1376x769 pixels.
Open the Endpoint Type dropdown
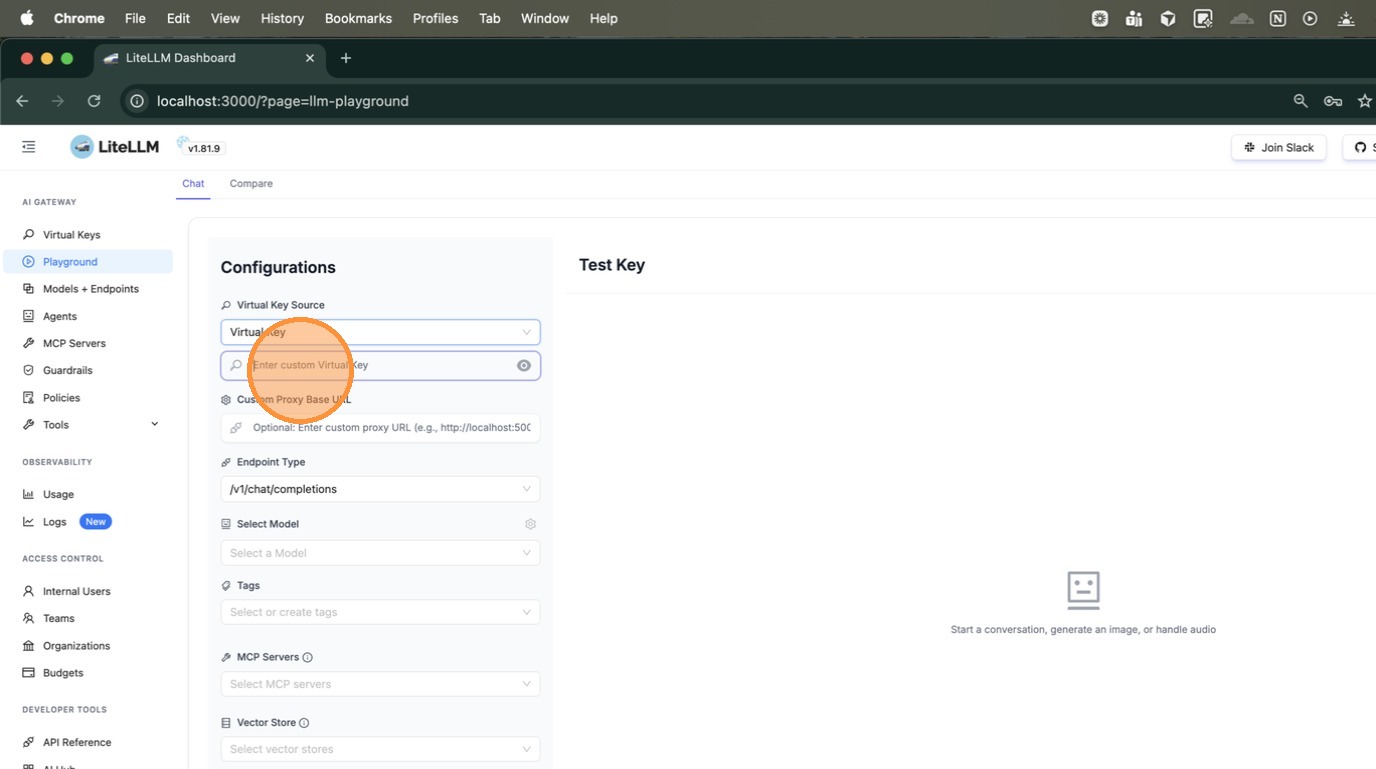click(380, 489)
